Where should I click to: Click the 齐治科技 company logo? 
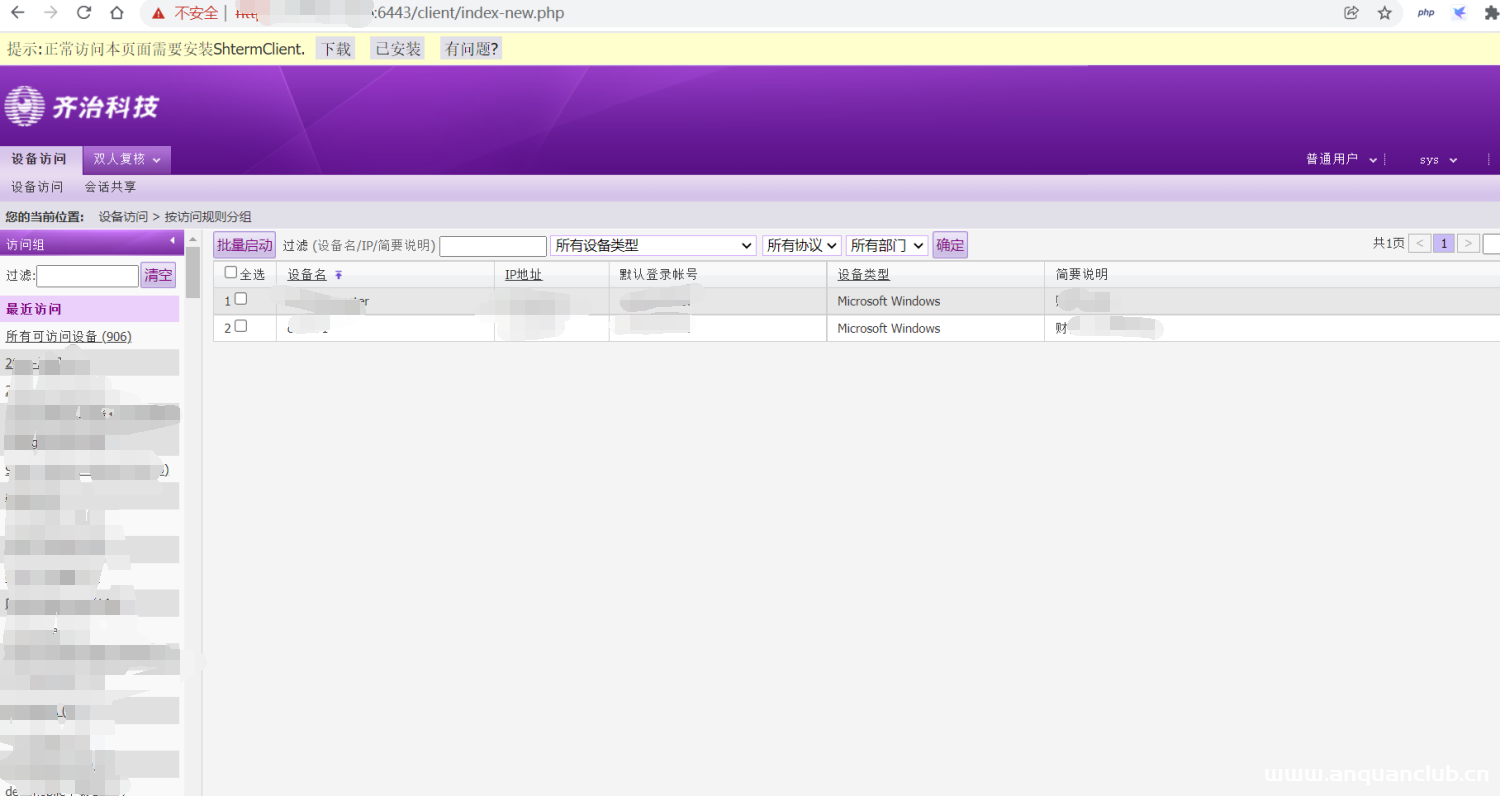(82, 106)
